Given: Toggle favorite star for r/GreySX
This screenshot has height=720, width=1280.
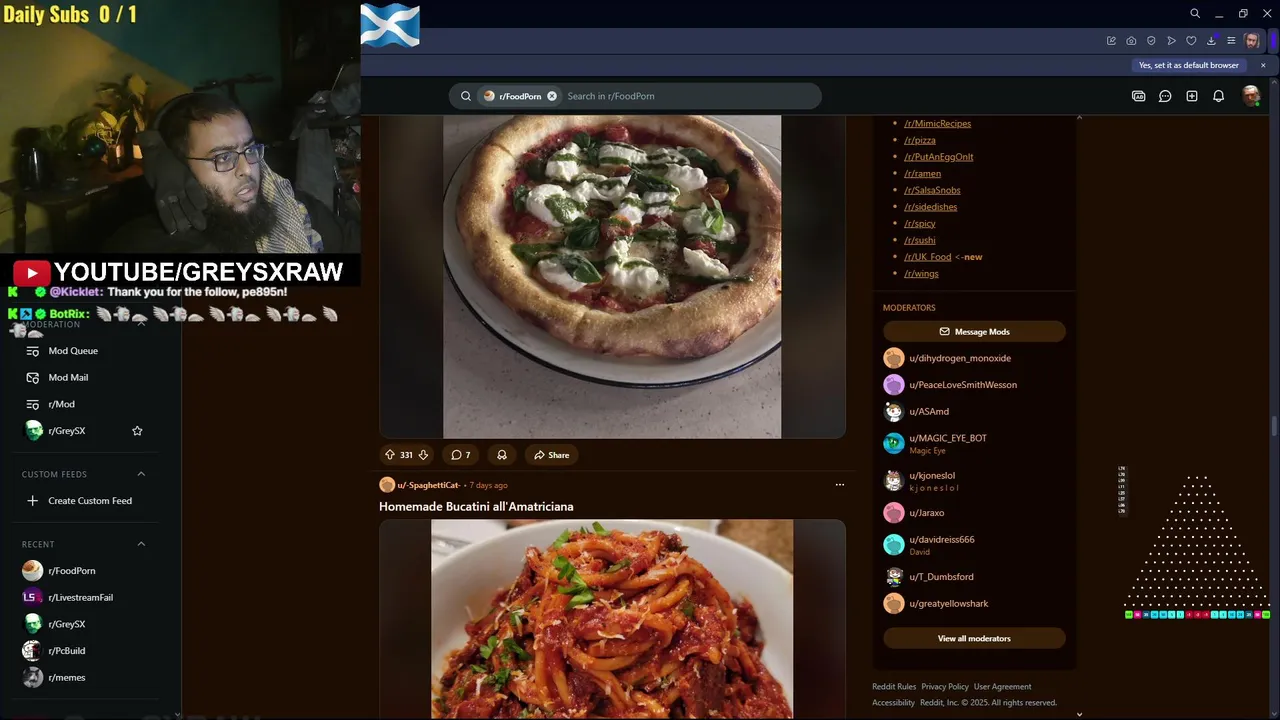Looking at the screenshot, I should pyautogui.click(x=137, y=431).
